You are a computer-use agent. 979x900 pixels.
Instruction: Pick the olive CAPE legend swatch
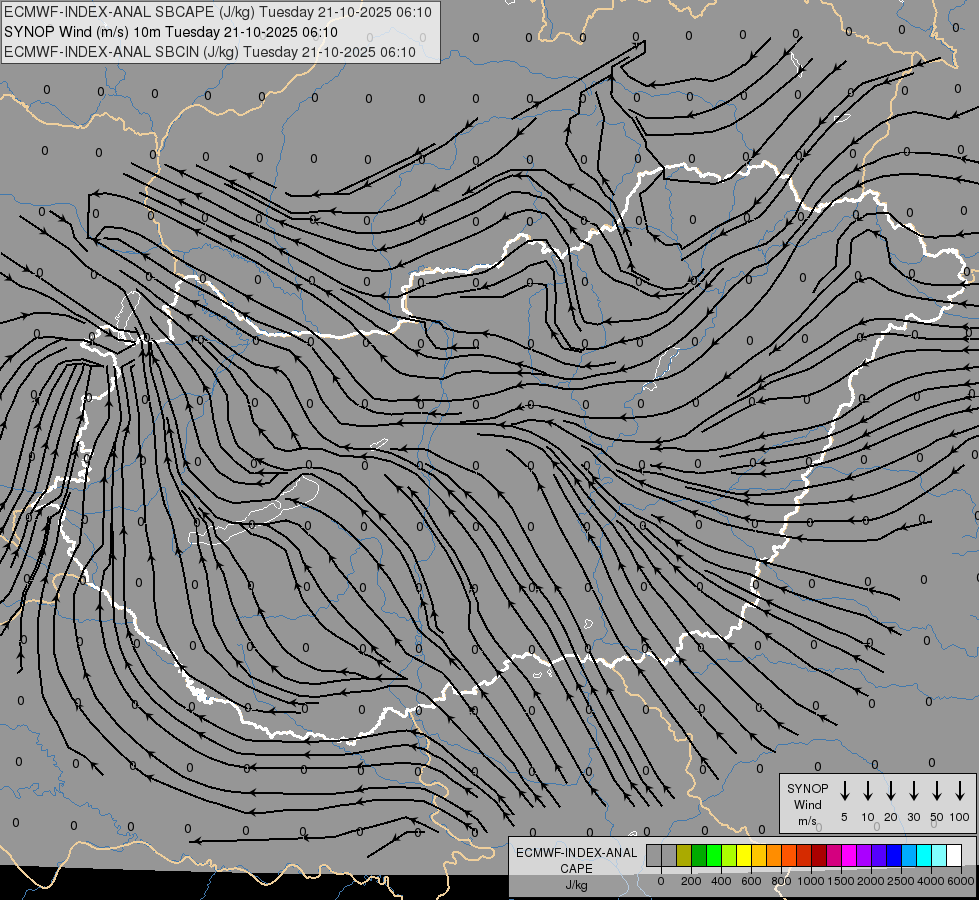684,855
